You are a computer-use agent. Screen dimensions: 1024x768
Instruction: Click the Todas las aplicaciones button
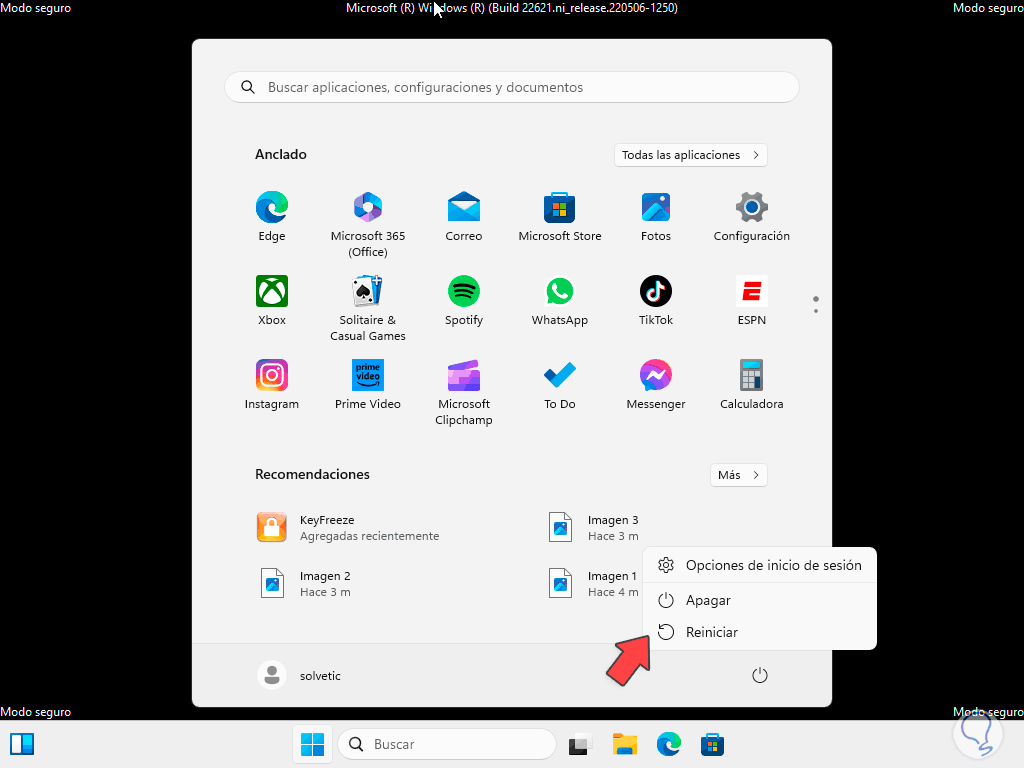tap(690, 155)
